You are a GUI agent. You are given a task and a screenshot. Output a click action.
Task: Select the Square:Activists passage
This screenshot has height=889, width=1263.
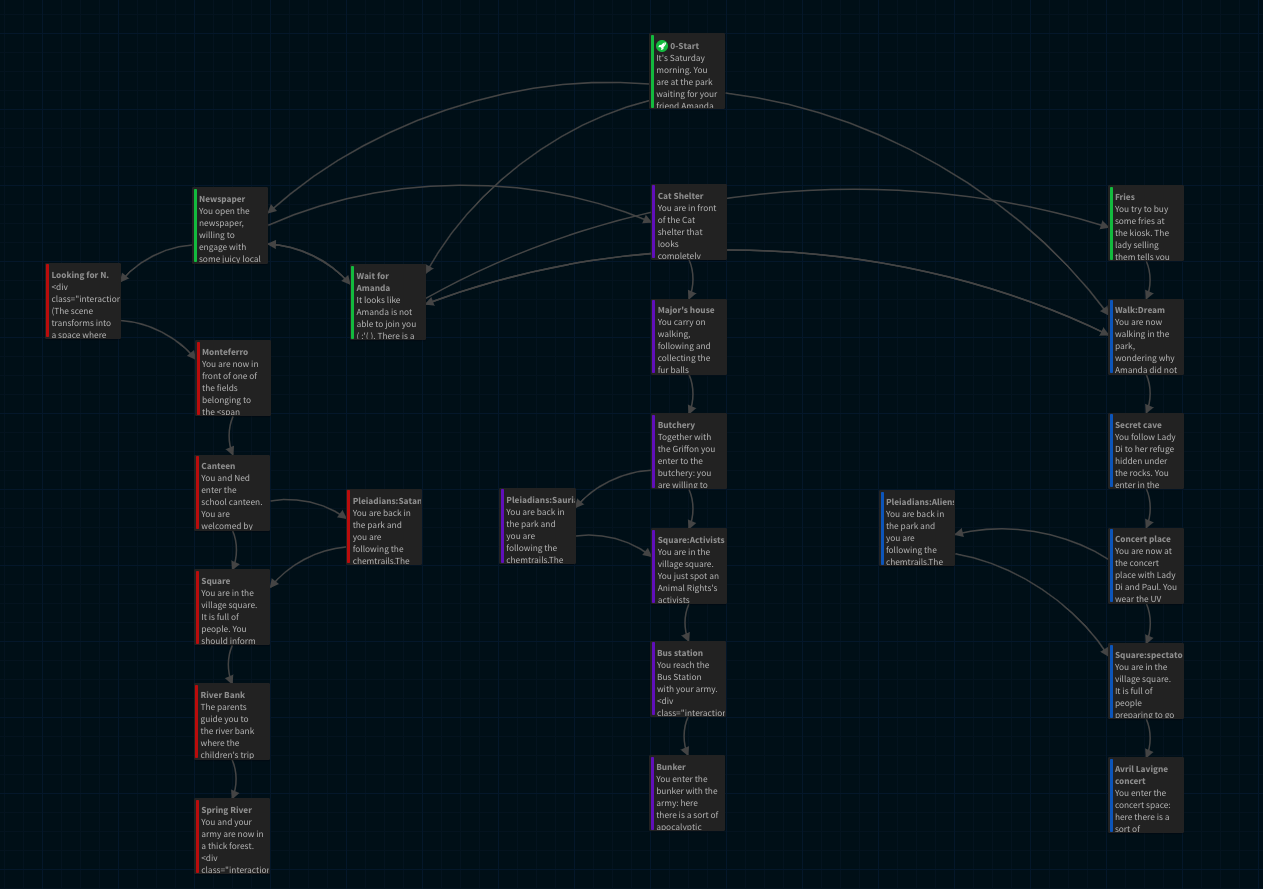tap(688, 566)
